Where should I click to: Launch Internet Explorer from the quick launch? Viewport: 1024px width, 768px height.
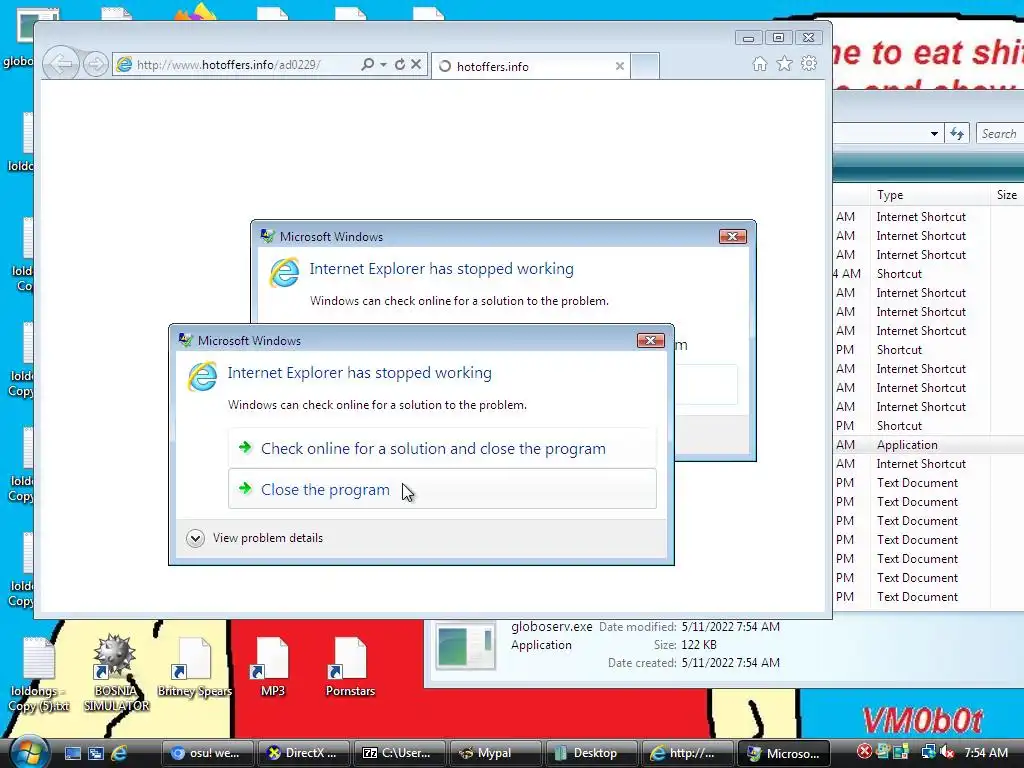119,753
